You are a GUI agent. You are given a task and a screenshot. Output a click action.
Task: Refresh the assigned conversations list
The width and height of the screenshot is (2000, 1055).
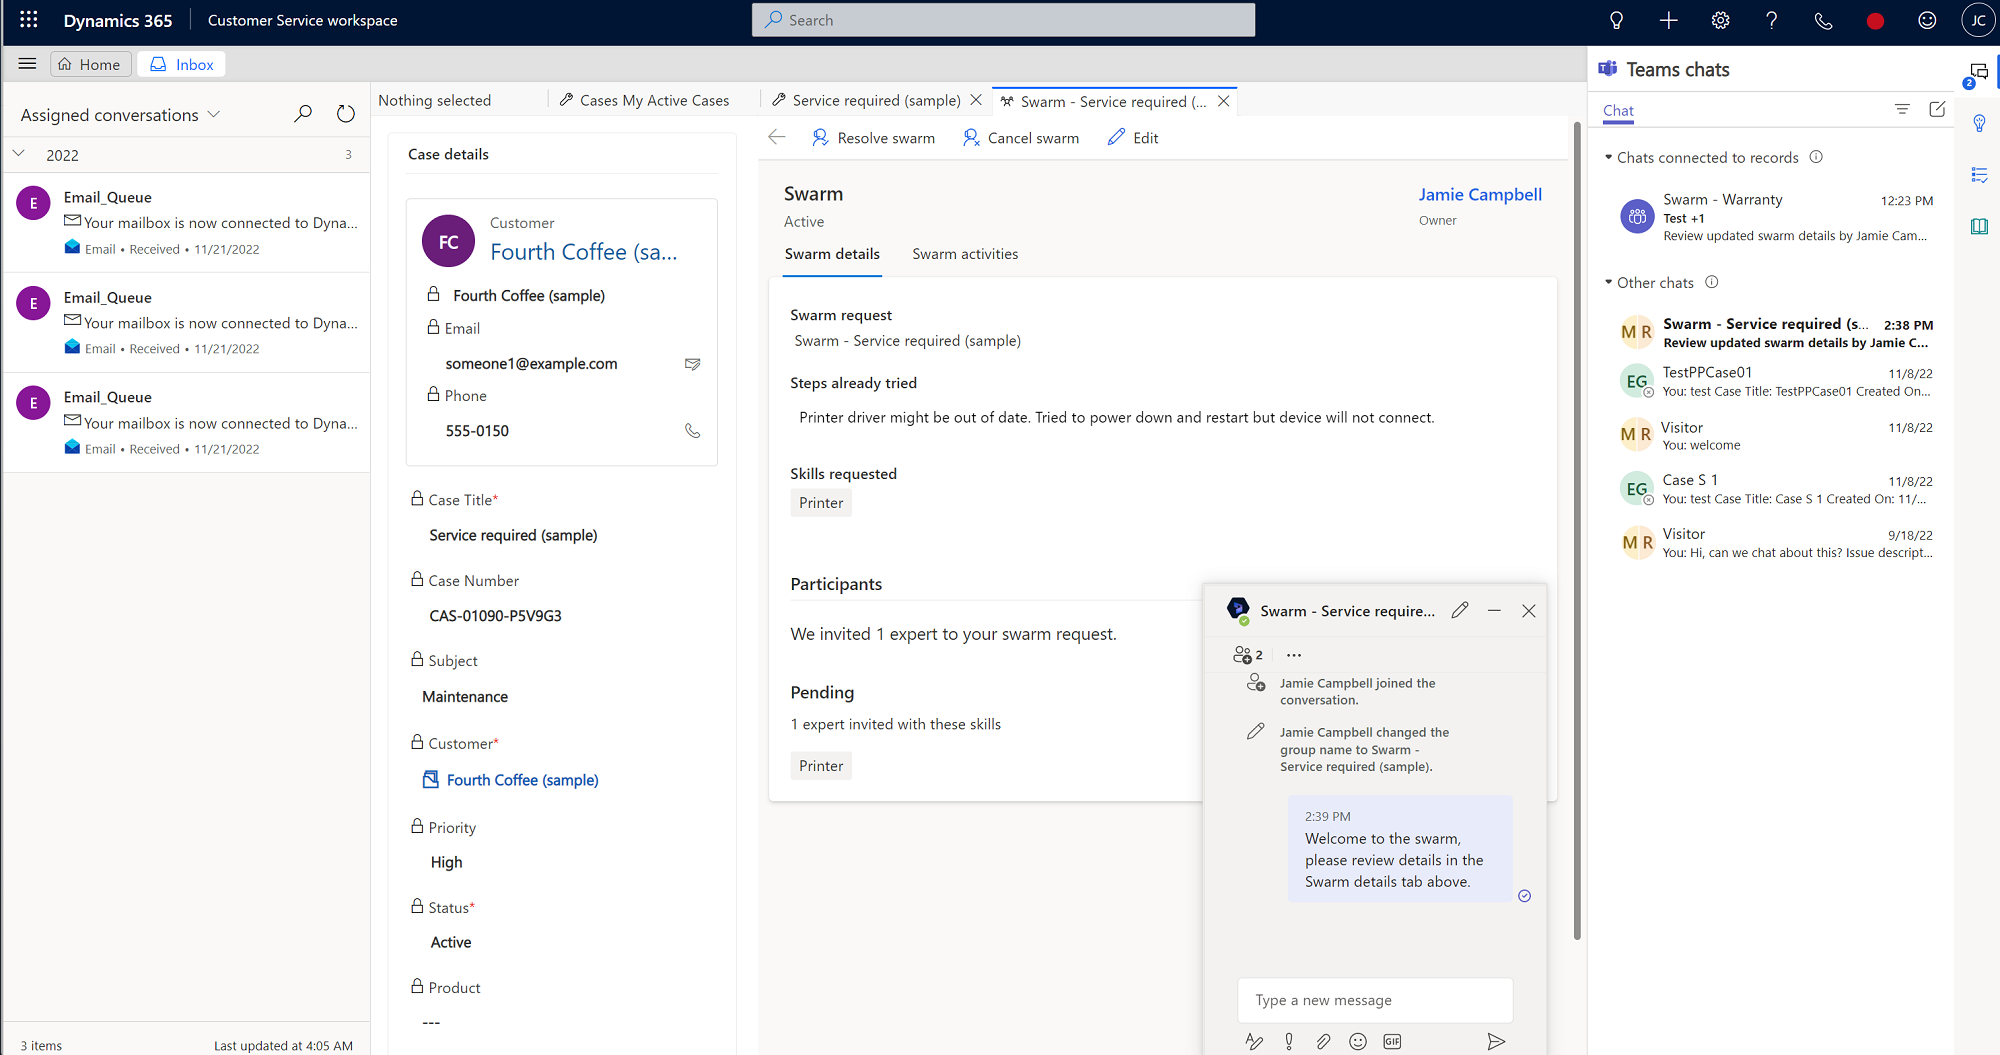(x=345, y=113)
